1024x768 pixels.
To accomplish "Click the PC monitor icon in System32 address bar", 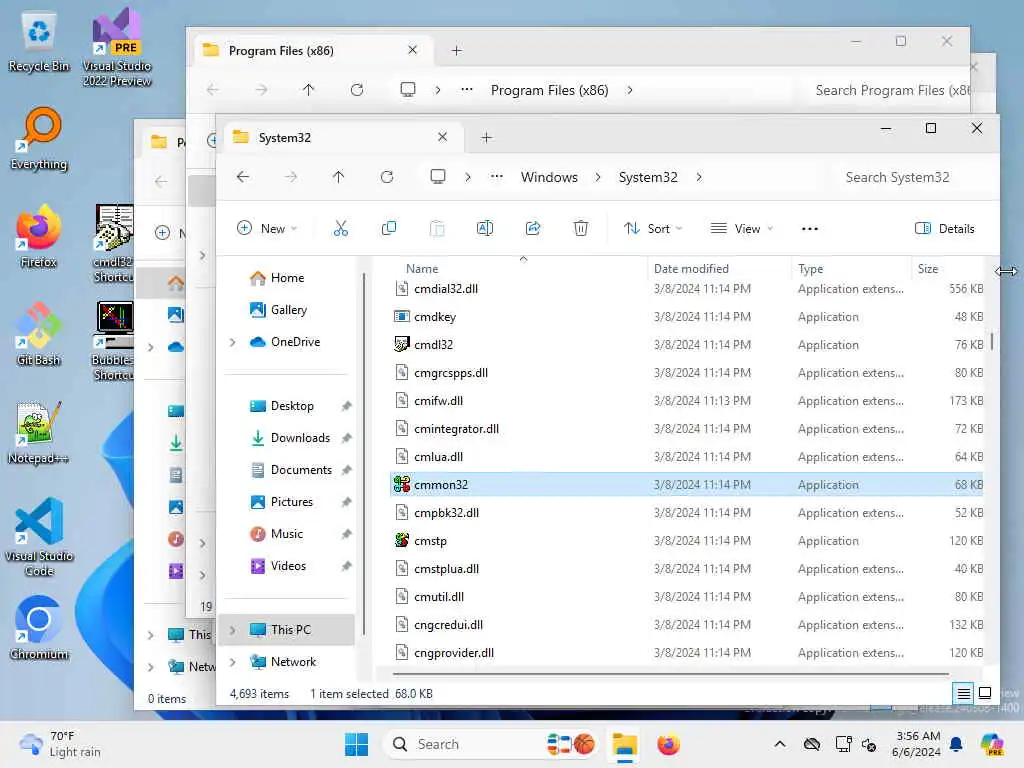I will coord(438,177).
